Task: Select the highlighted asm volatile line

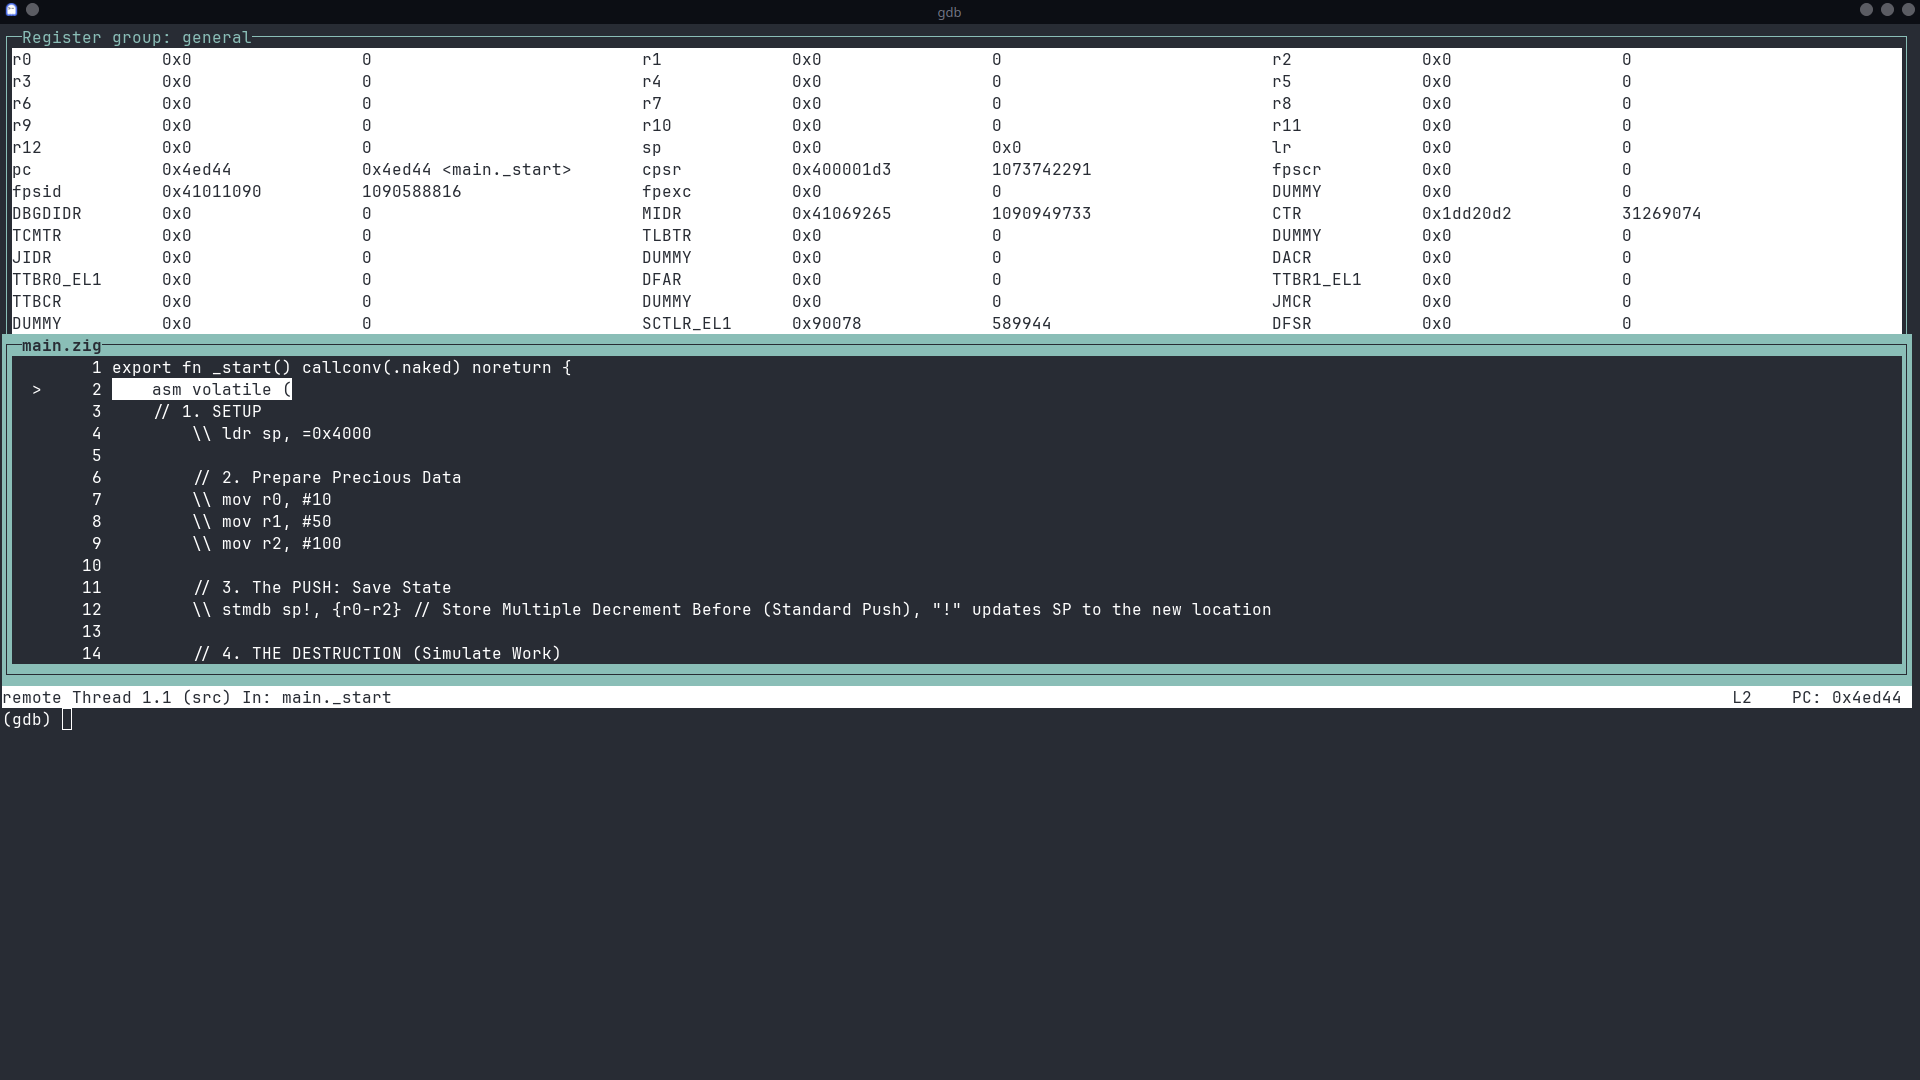Action: click(203, 389)
